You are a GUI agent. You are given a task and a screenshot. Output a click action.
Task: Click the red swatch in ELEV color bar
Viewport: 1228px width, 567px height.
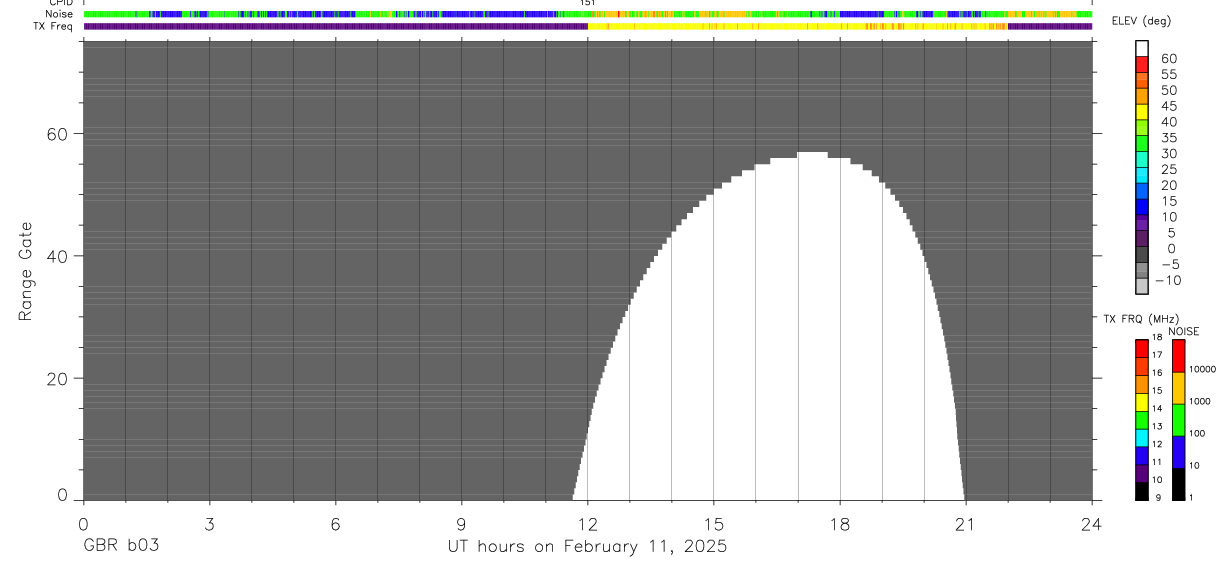click(x=1142, y=63)
